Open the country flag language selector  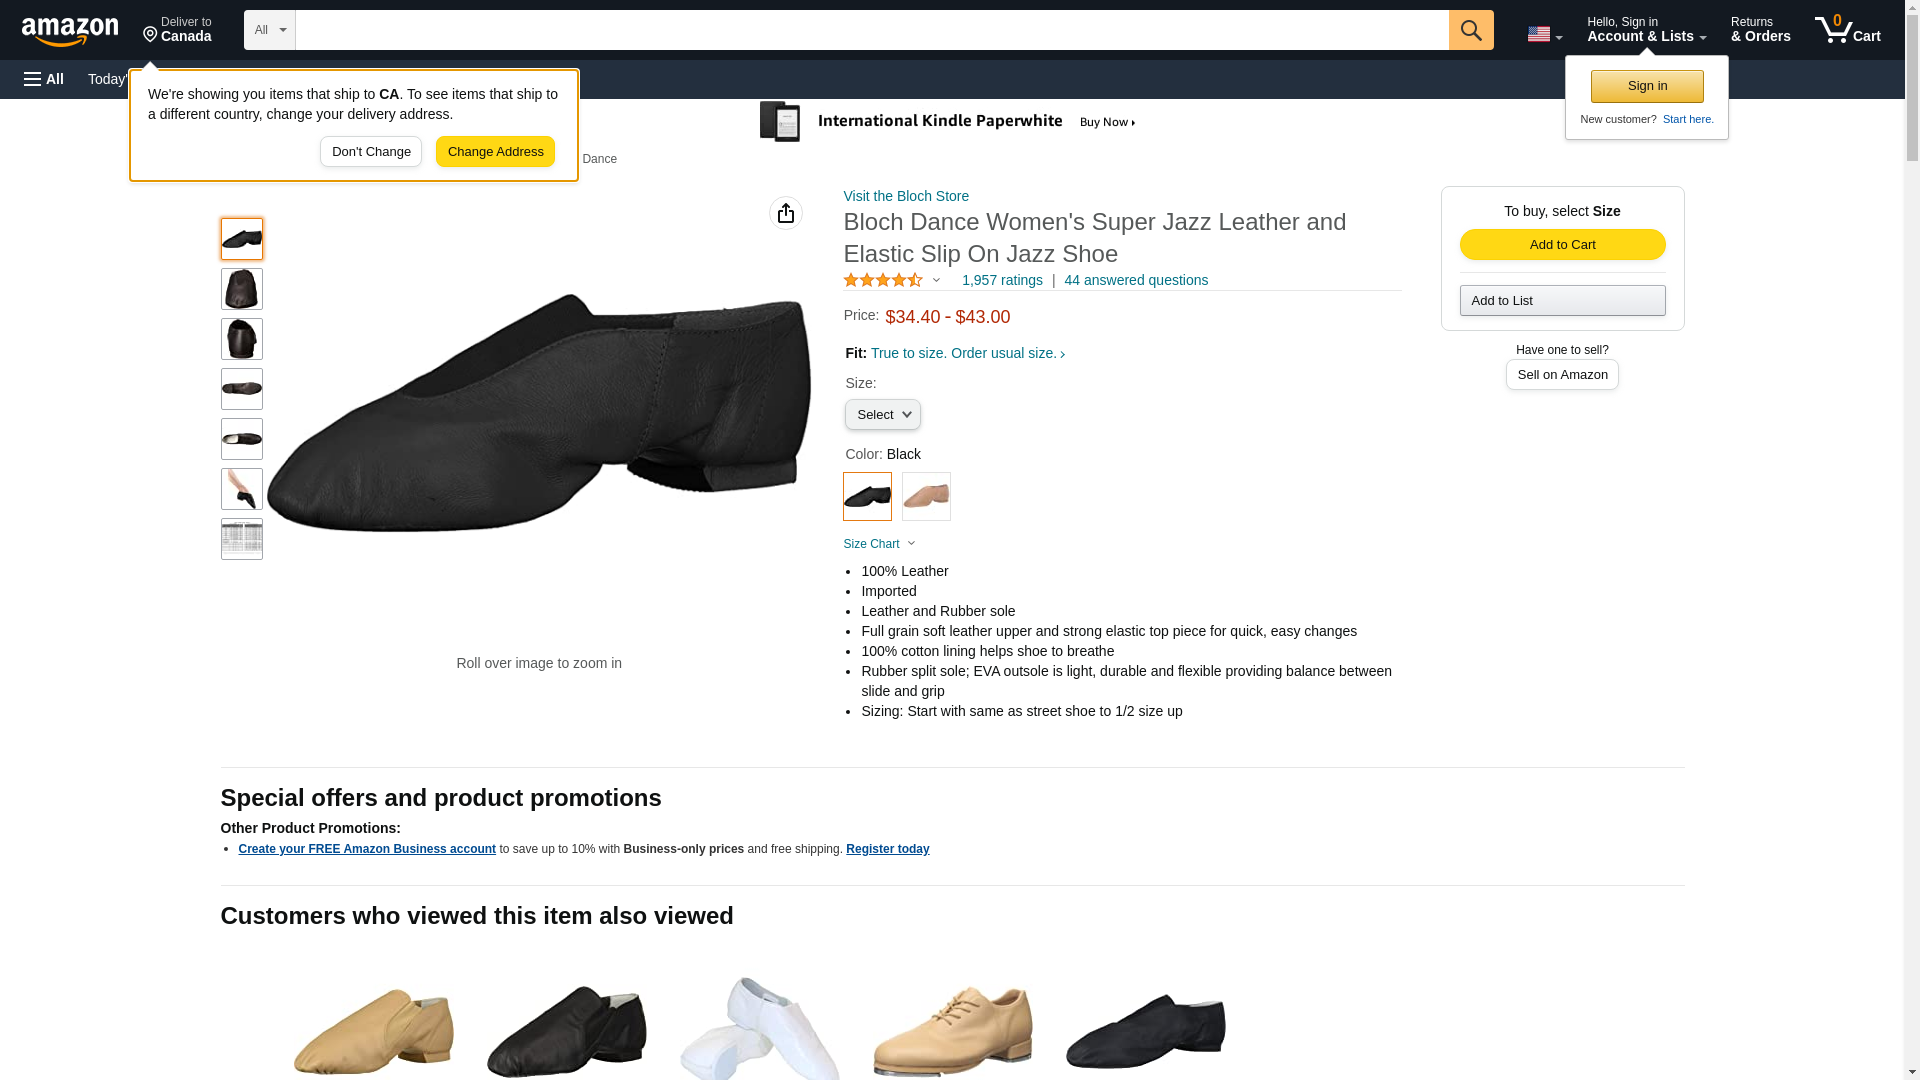point(1544,34)
